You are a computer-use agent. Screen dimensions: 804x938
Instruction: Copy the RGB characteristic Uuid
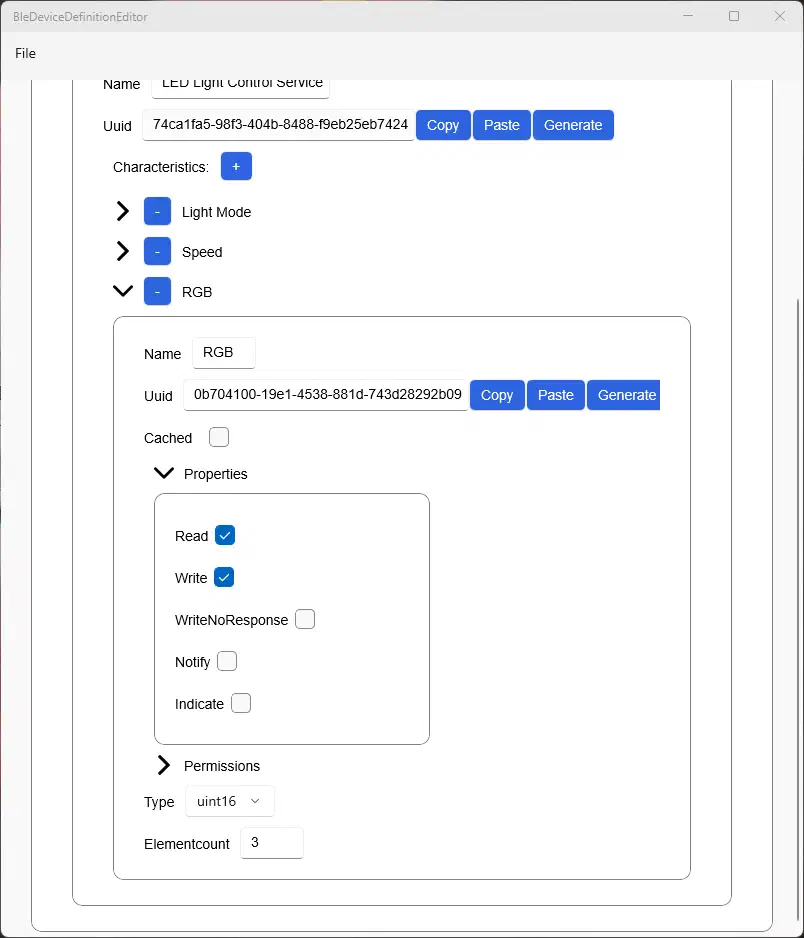tap(497, 395)
